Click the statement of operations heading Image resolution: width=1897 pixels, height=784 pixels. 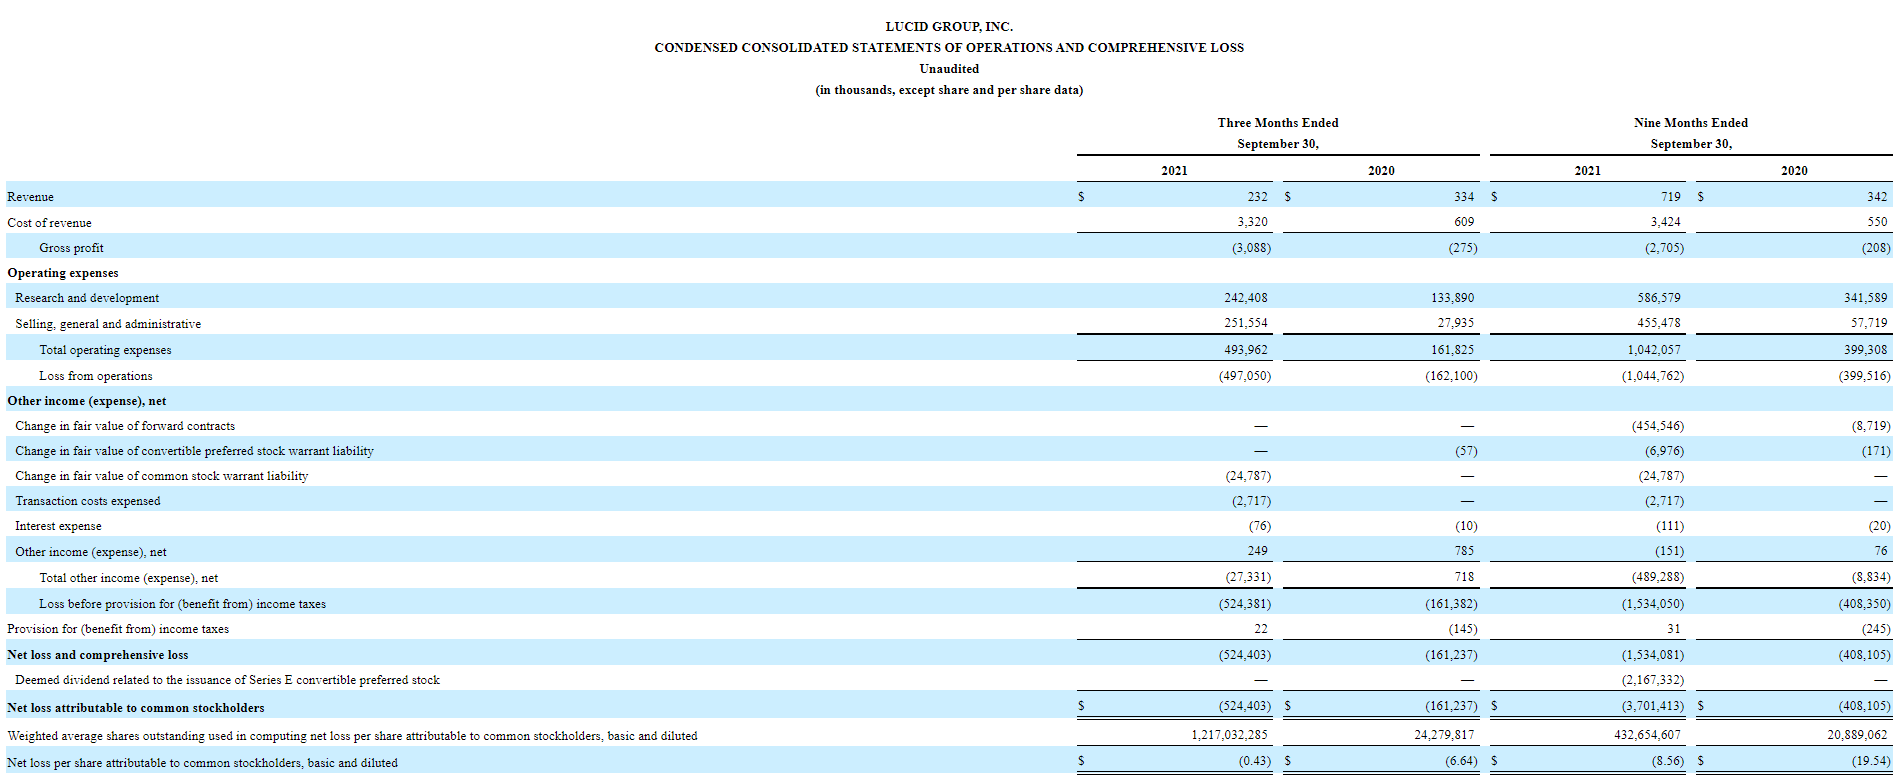pos(948,48)
